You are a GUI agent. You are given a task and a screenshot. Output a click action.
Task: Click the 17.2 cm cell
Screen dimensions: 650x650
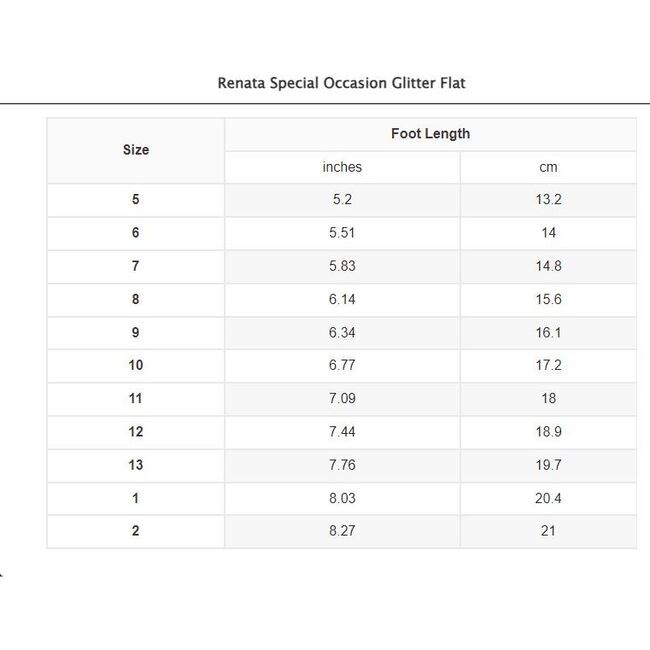pos(548,365)
